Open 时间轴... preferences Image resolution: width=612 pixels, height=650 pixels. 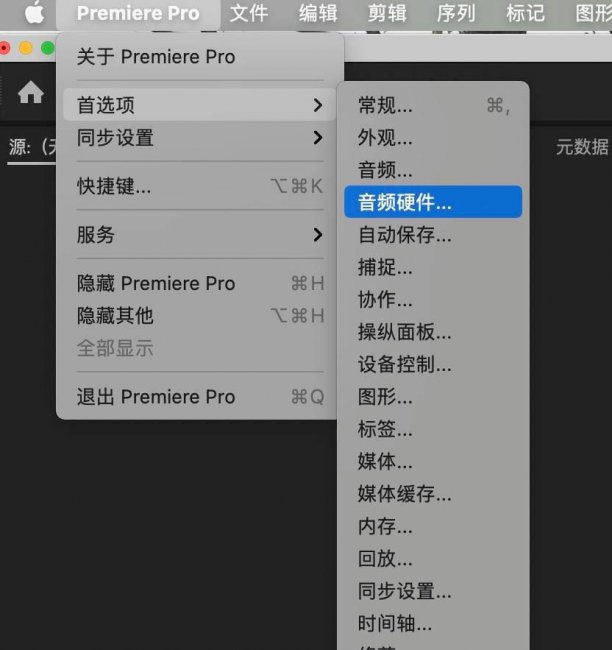pos(433,623)
